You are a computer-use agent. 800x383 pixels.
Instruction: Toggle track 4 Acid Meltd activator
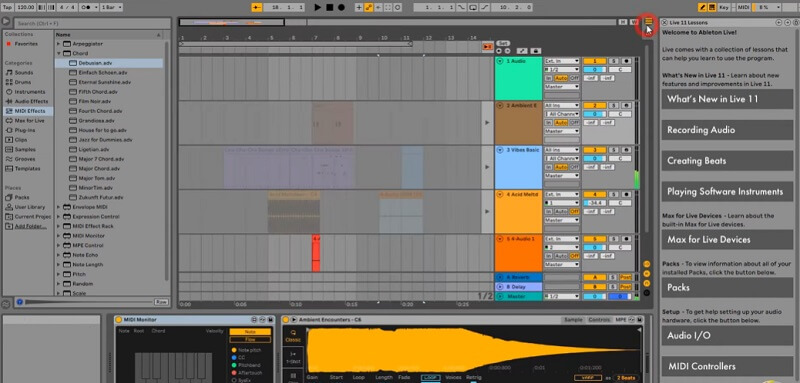[594, 194]
